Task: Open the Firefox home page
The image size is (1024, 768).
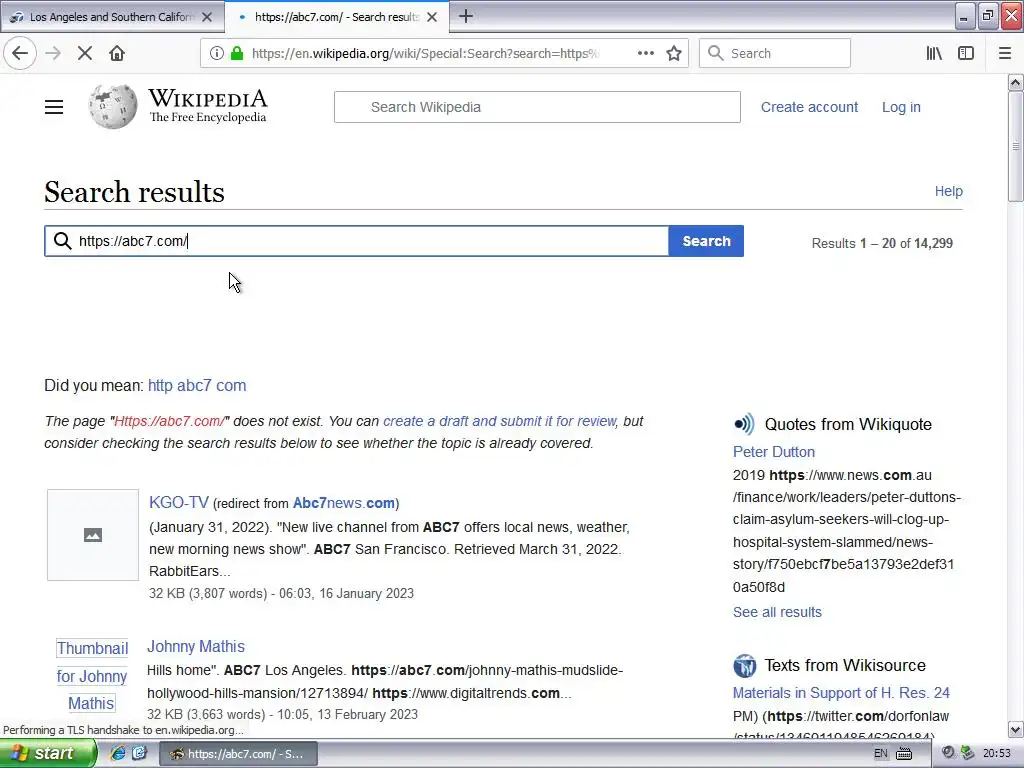Action: 117,53
